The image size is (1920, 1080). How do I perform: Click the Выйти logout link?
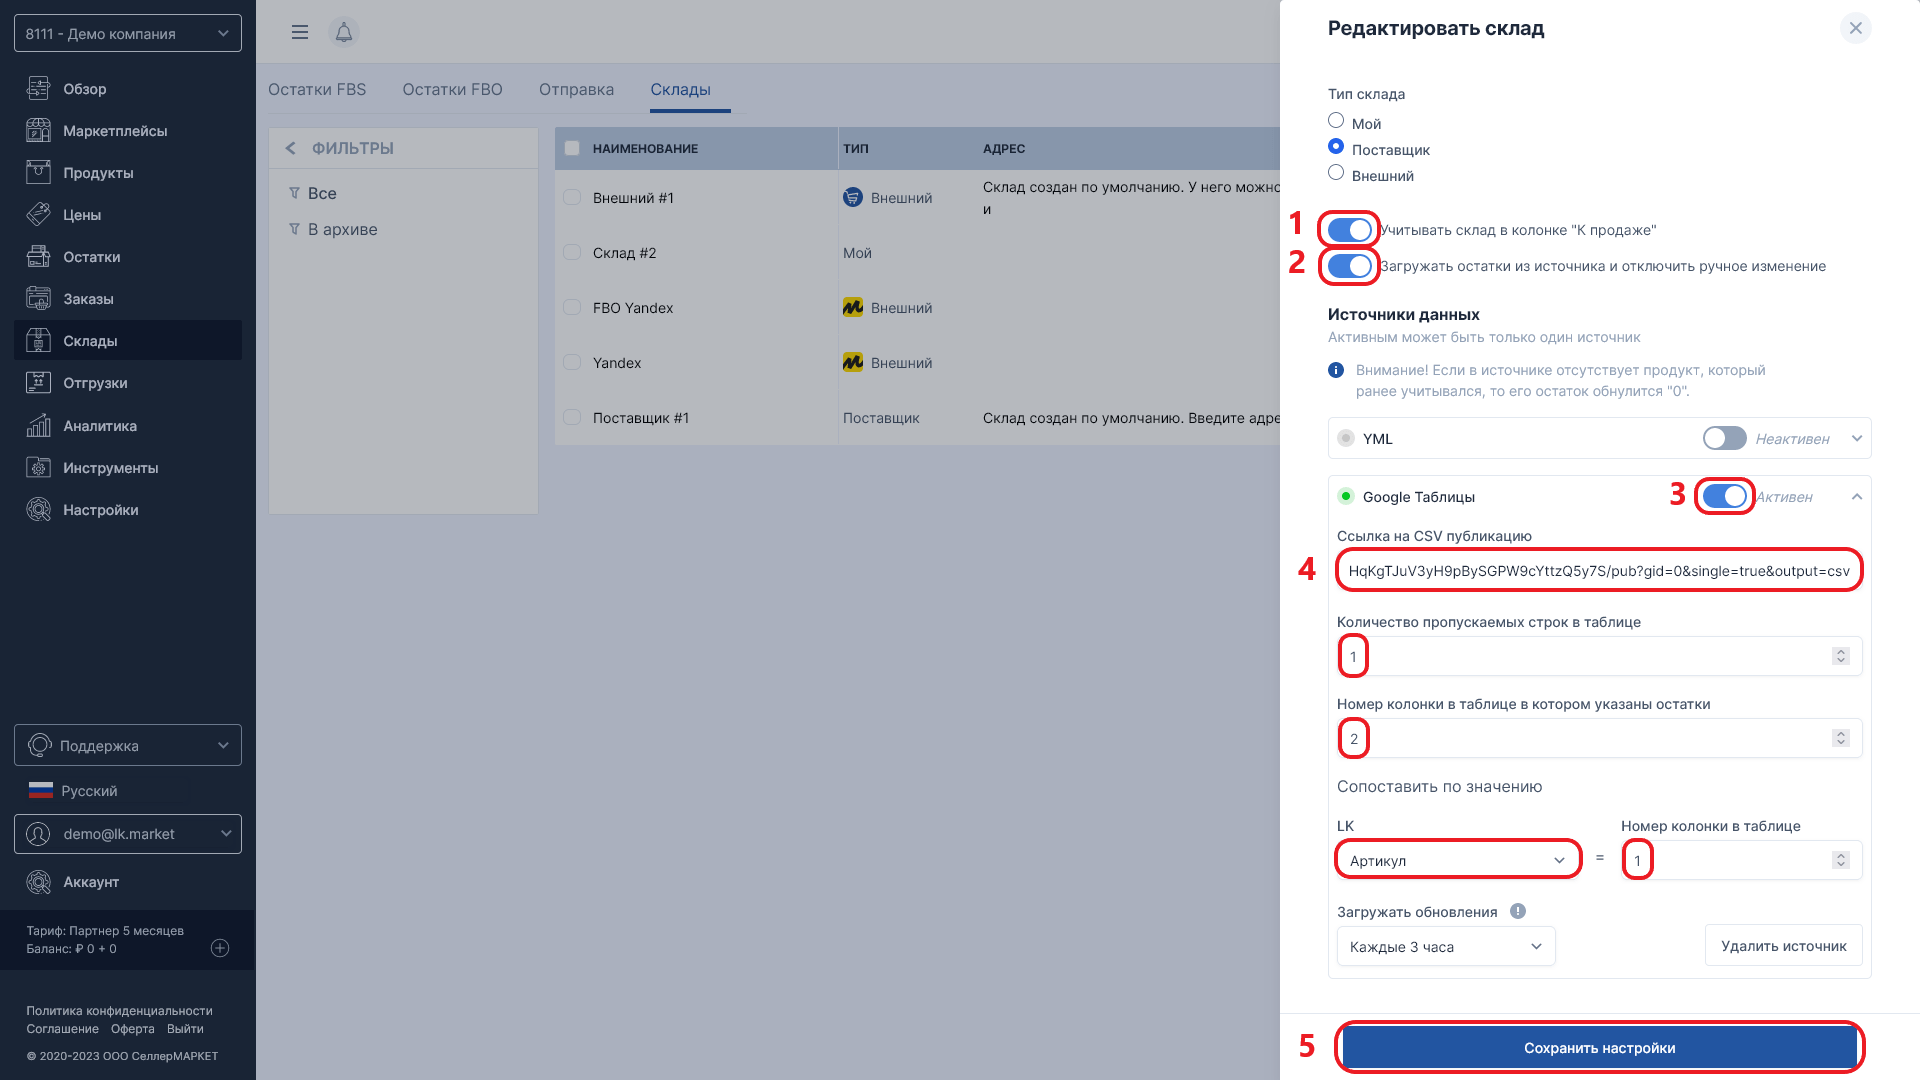(185, 1028)
